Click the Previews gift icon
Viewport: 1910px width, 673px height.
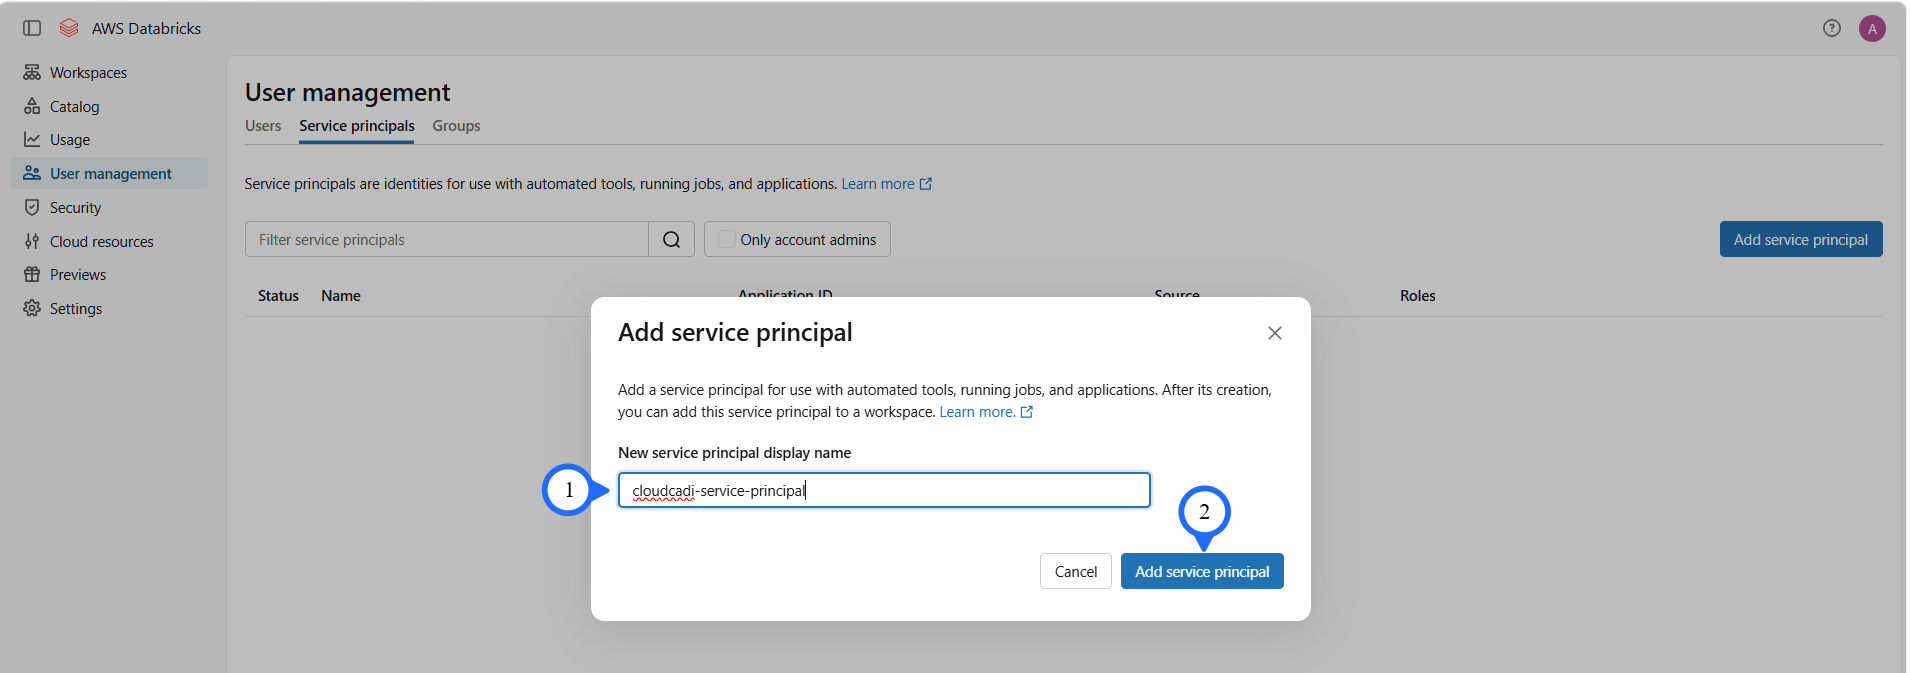(x=32, y=274)
